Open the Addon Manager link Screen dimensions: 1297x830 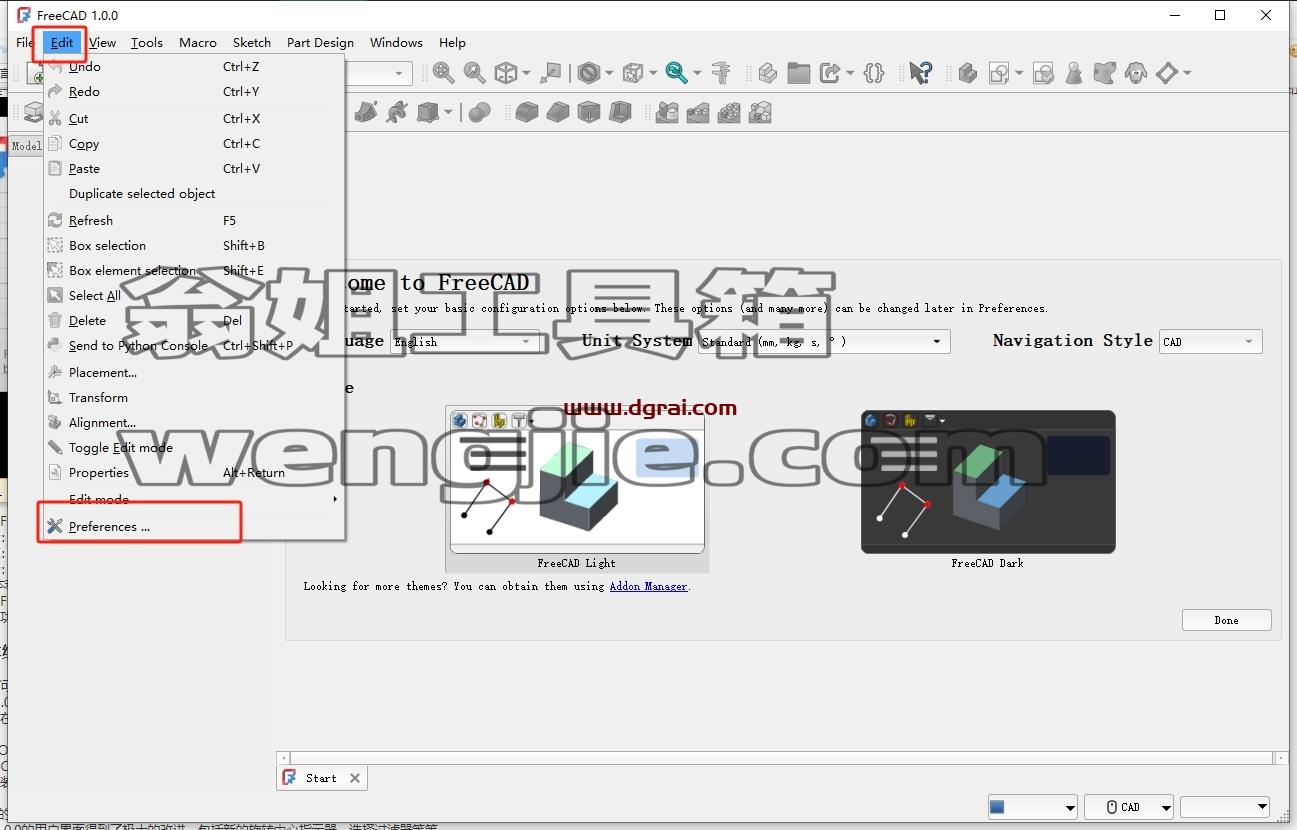tap(648, 586)
